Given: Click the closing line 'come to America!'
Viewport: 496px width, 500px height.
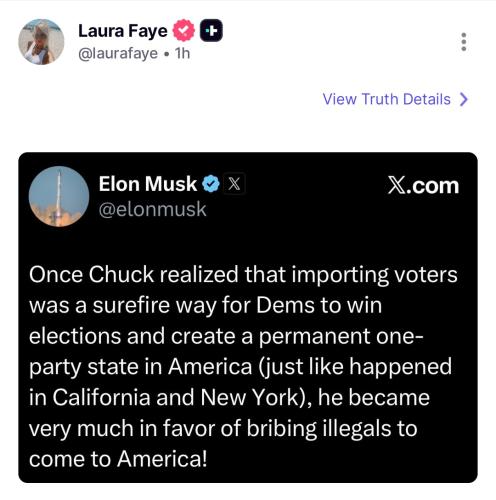Looking at the screenshot, I should click(x=118, y=459).
